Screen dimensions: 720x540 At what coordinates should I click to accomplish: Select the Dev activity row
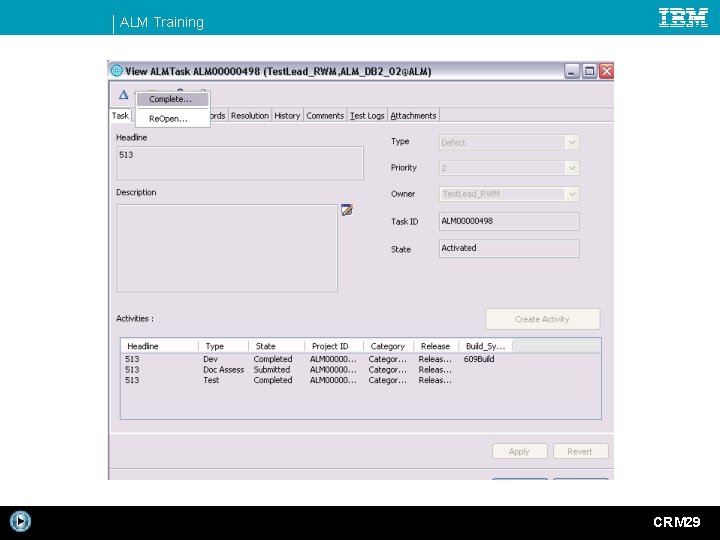coord(360,359)
